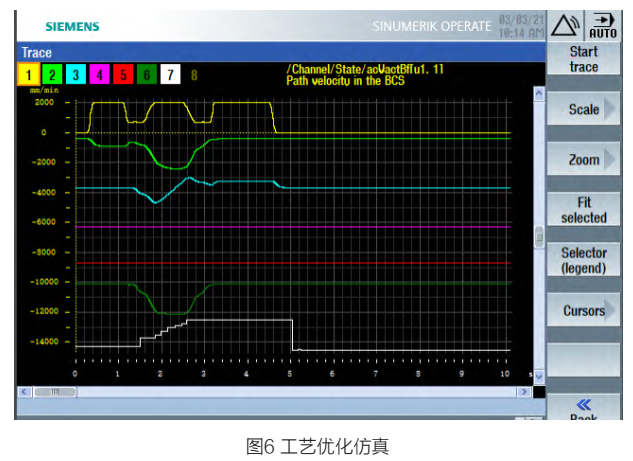633x461 pixels.
Task: Click the /Channel/State/acVactB variable path text
Action: (x=365, y=69)
